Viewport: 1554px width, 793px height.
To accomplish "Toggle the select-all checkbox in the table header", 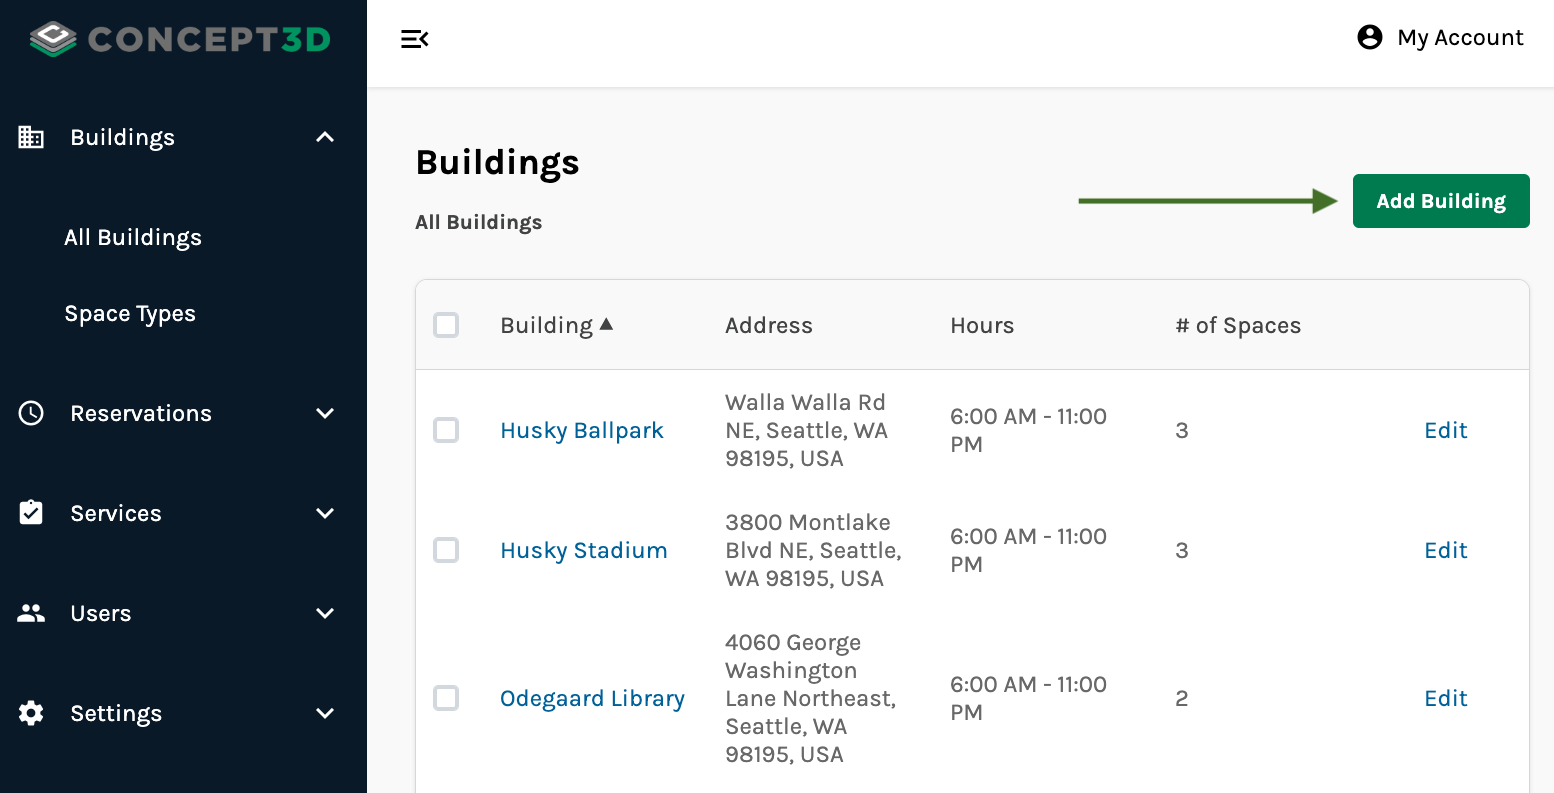I will [446, 325].
